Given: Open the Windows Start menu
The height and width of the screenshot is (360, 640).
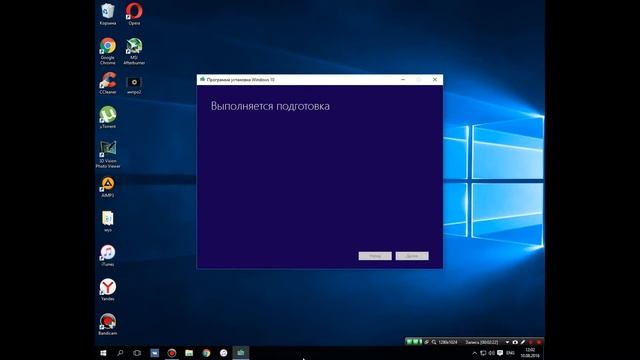Looking at the screenshot, I should (x=103, y=353).
